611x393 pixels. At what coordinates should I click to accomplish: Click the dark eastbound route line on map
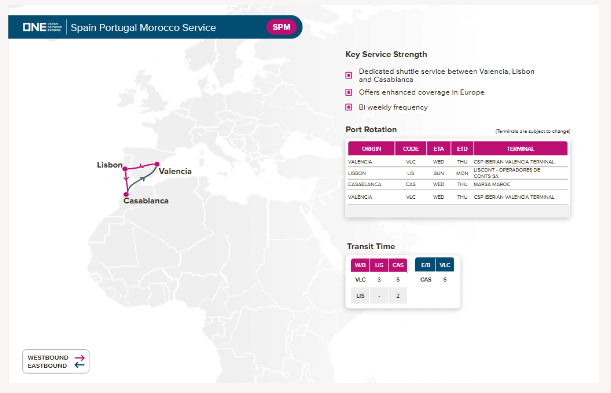click(x=140, y=180)
